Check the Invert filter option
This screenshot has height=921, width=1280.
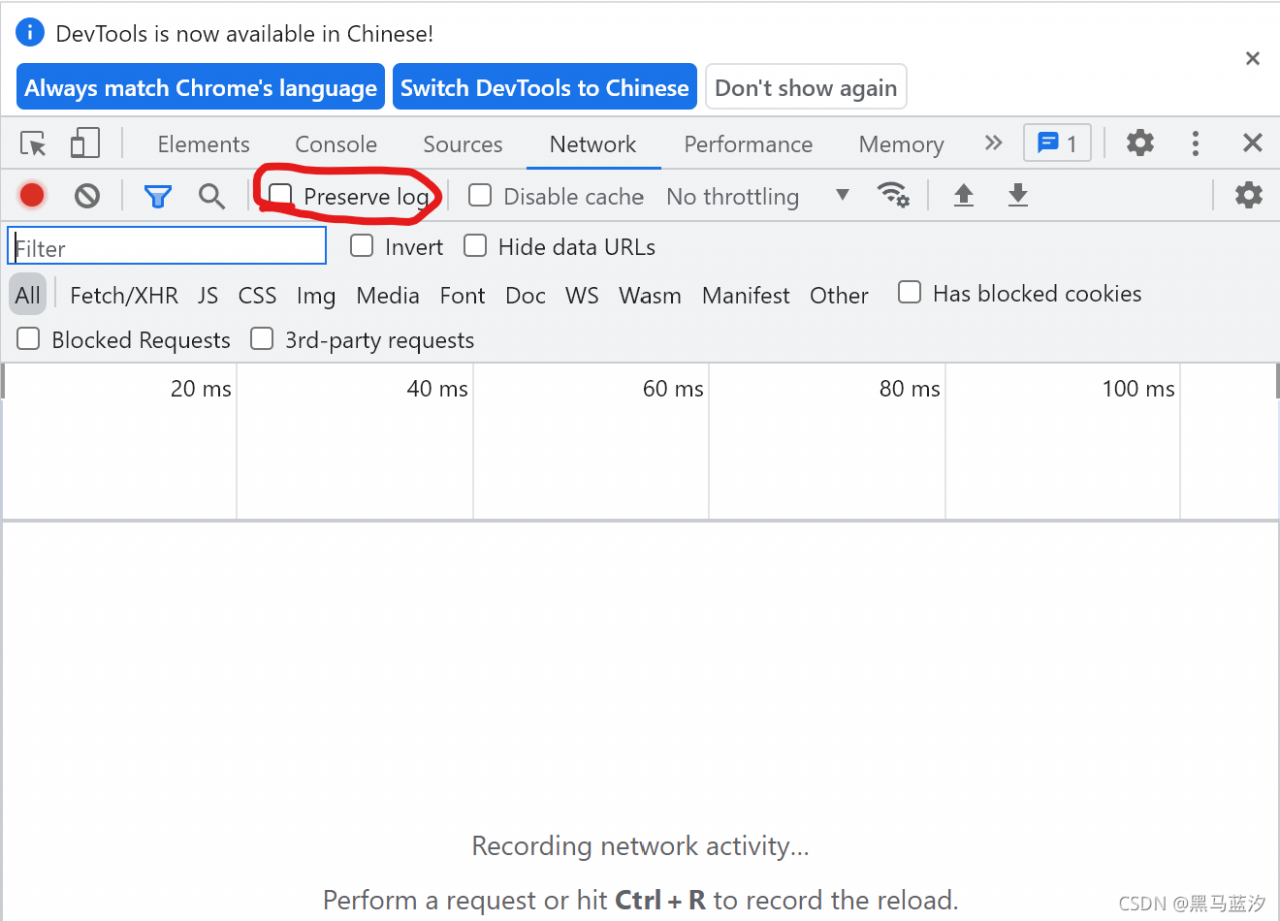[x=362, y=246]
